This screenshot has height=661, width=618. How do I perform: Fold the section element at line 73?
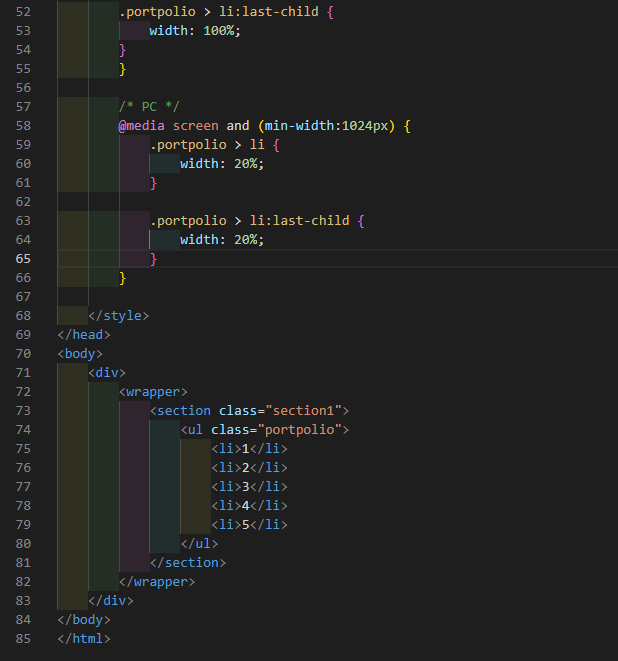tap(46, 411)
